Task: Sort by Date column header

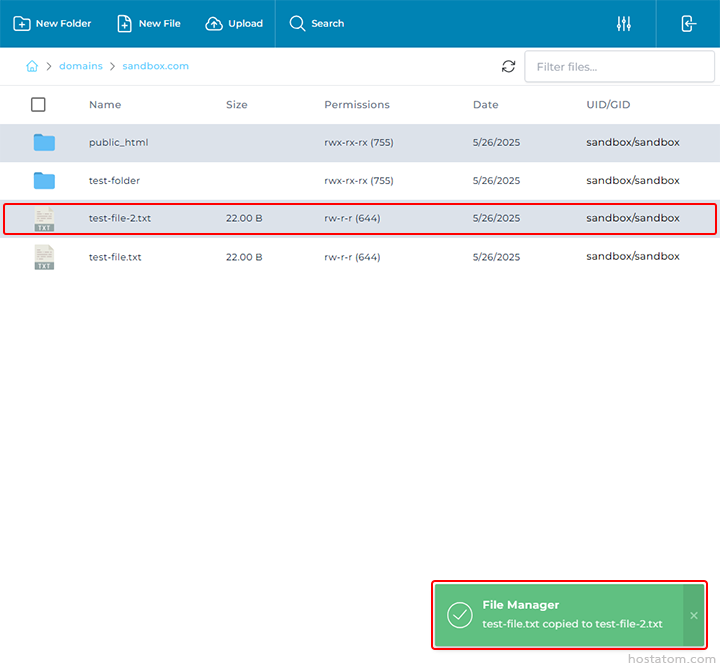Action: (x=486, y=105)
